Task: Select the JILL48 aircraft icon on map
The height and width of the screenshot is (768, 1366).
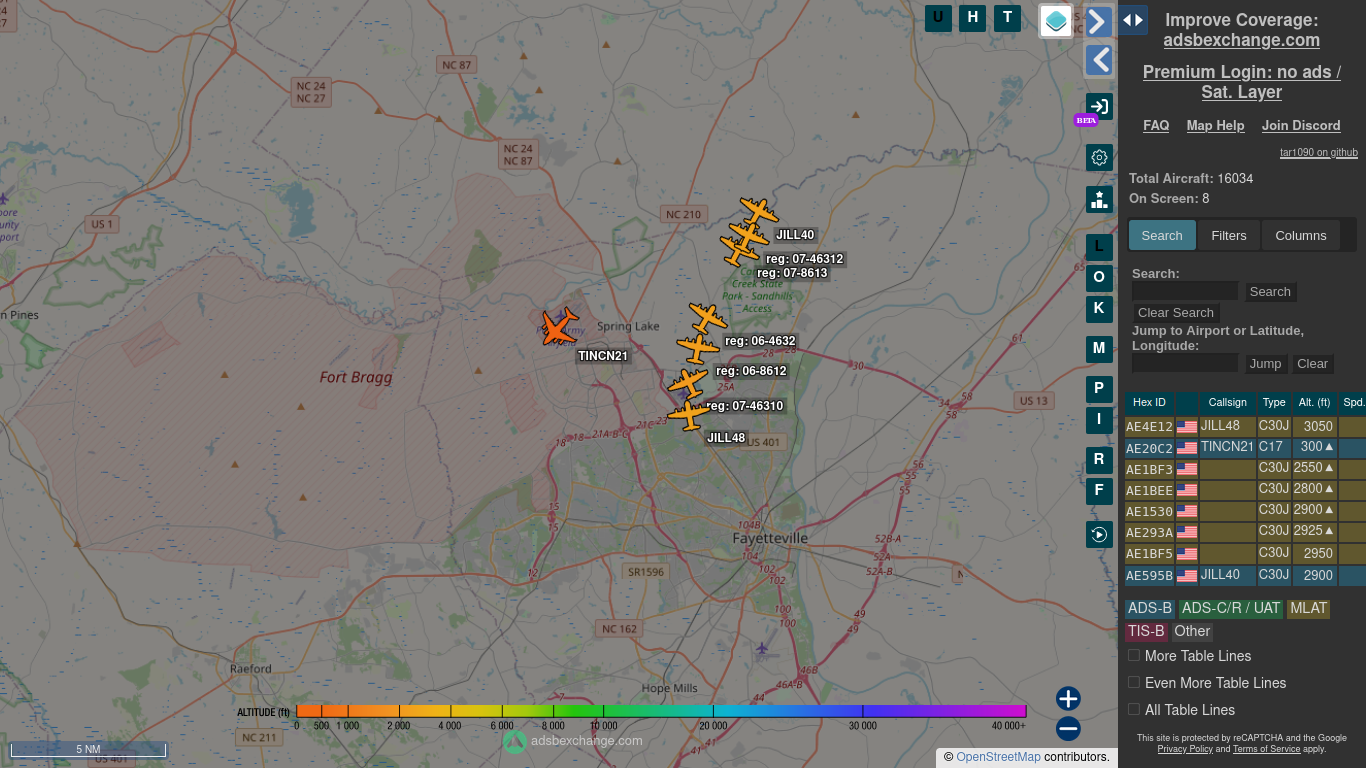Action: [x=688, y=413]
